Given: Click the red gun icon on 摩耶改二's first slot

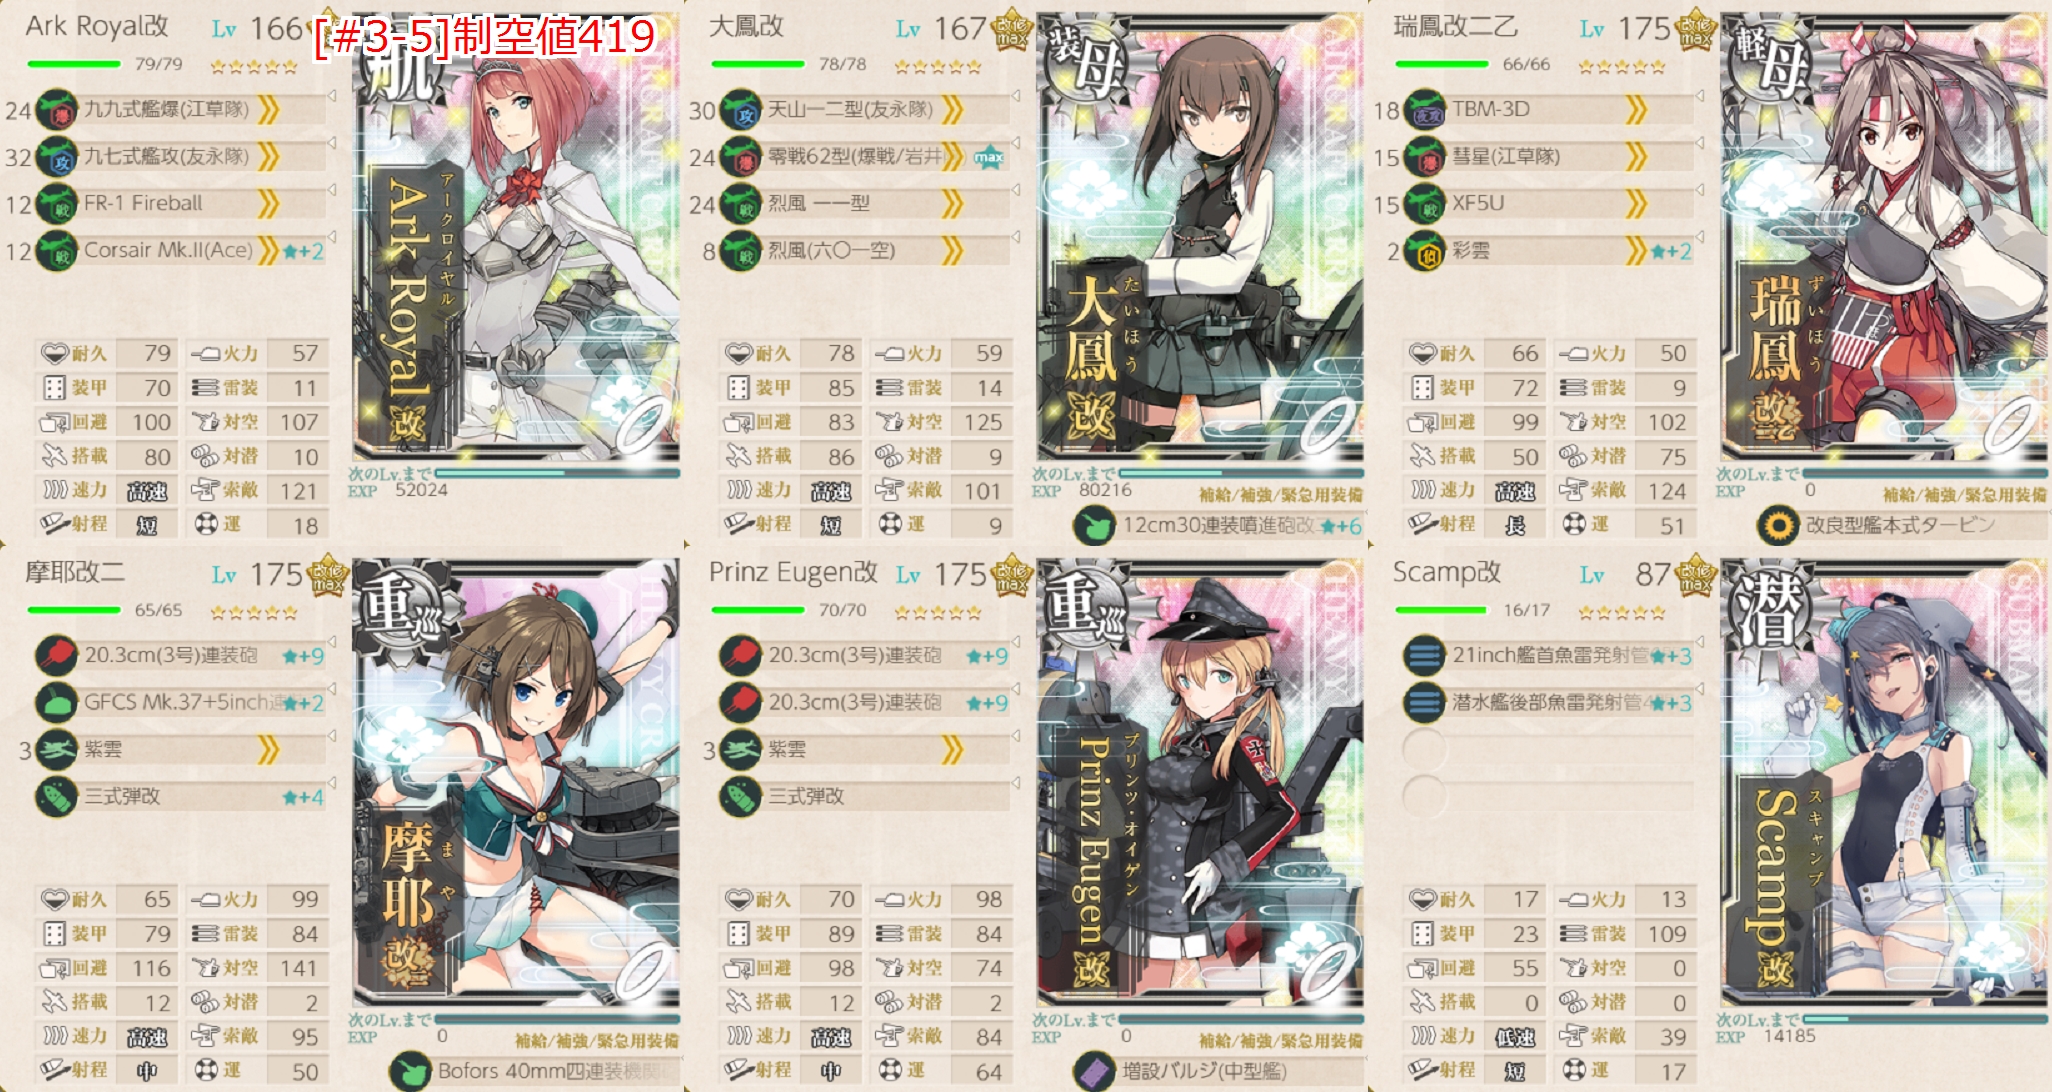Looking at the screenshot, I should point(57,656).
